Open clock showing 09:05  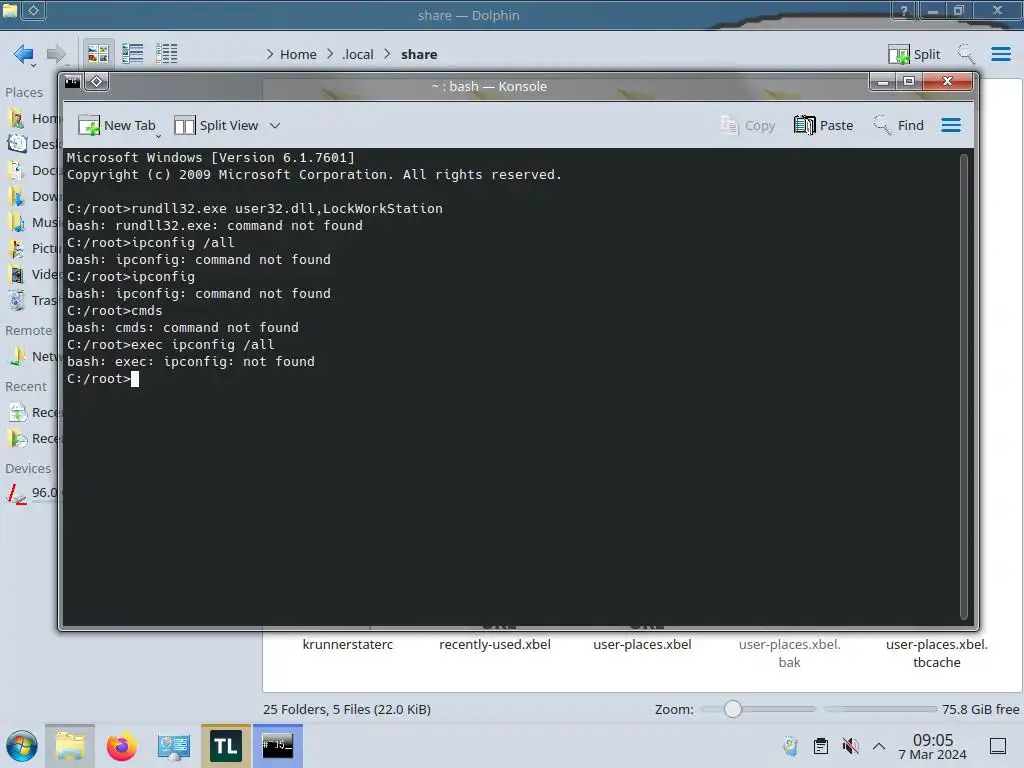pyautogui.click(x=933, y=746)
